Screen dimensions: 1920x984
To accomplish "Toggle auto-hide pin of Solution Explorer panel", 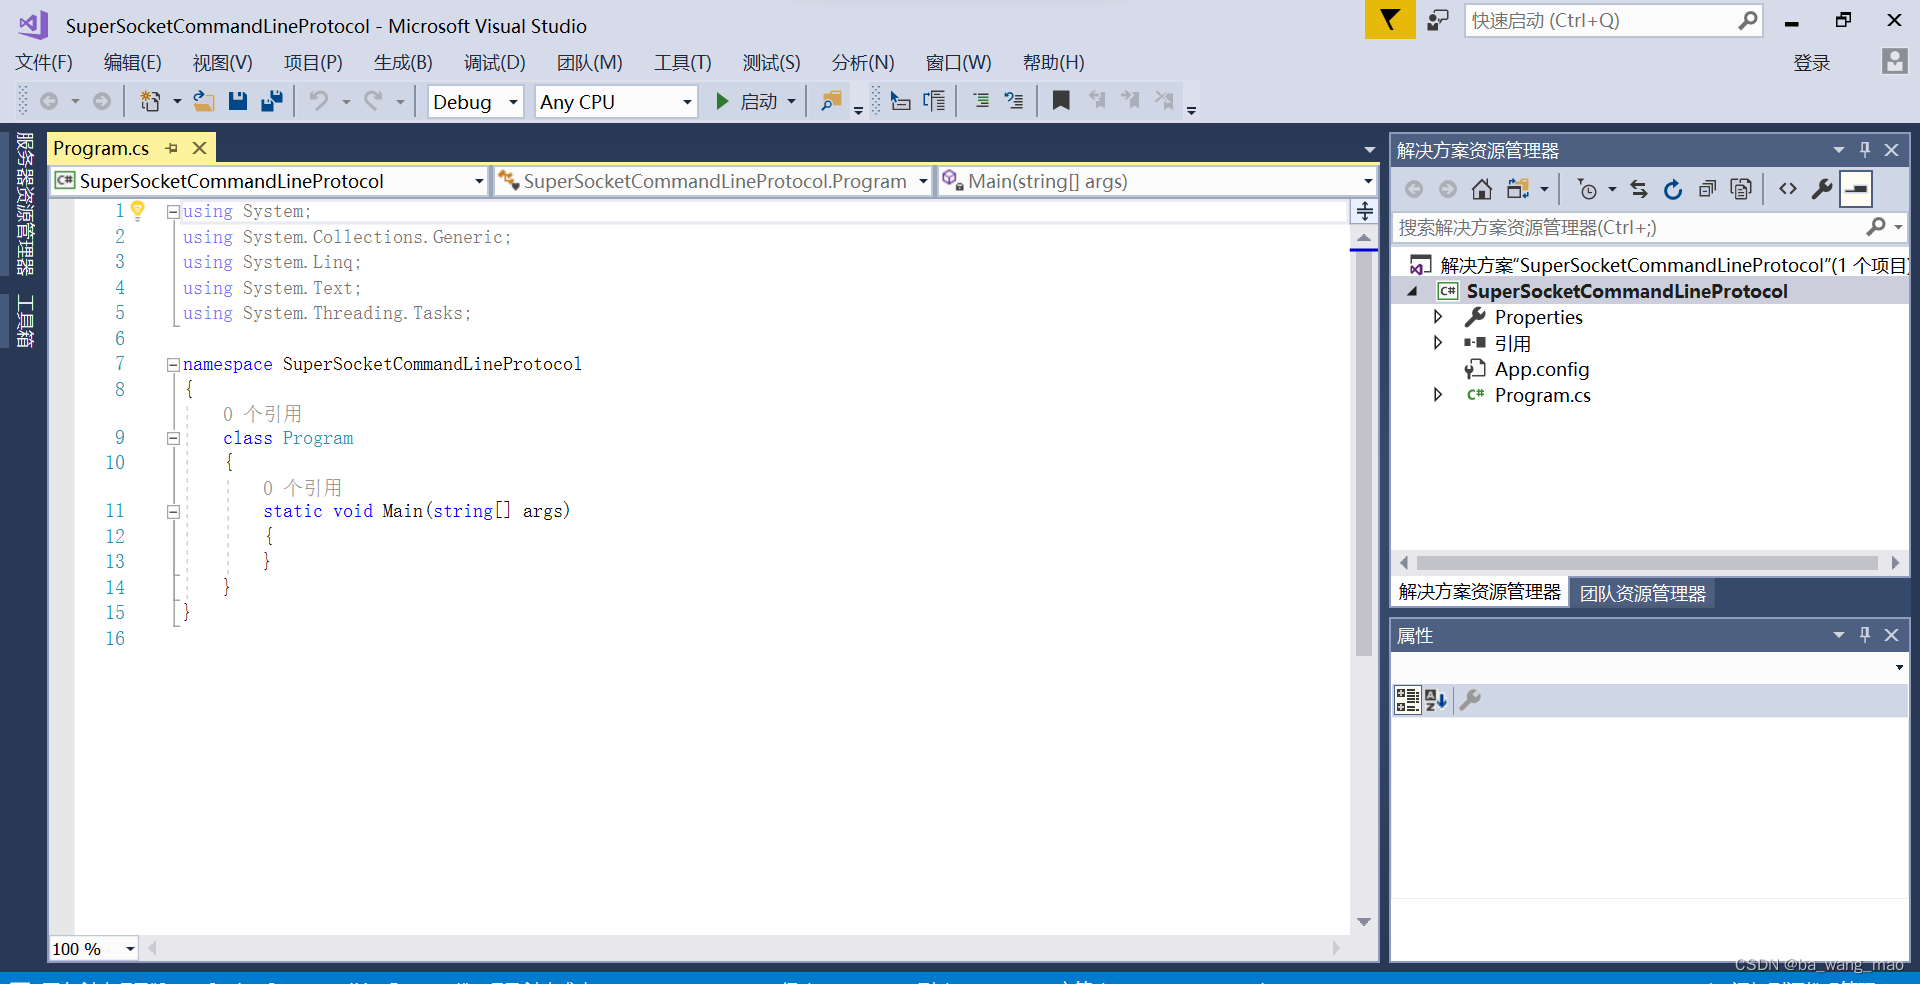I will 1864,149.
